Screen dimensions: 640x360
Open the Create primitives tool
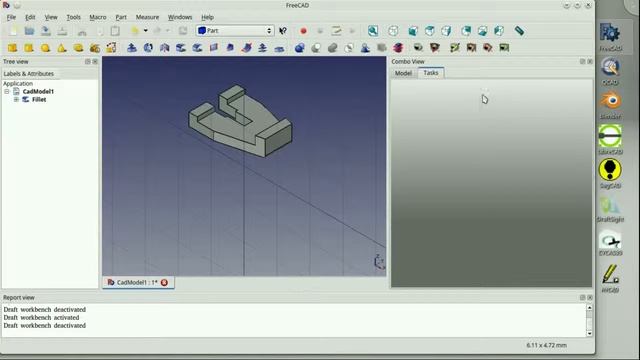pyautogui.click(x=95, y=48)
